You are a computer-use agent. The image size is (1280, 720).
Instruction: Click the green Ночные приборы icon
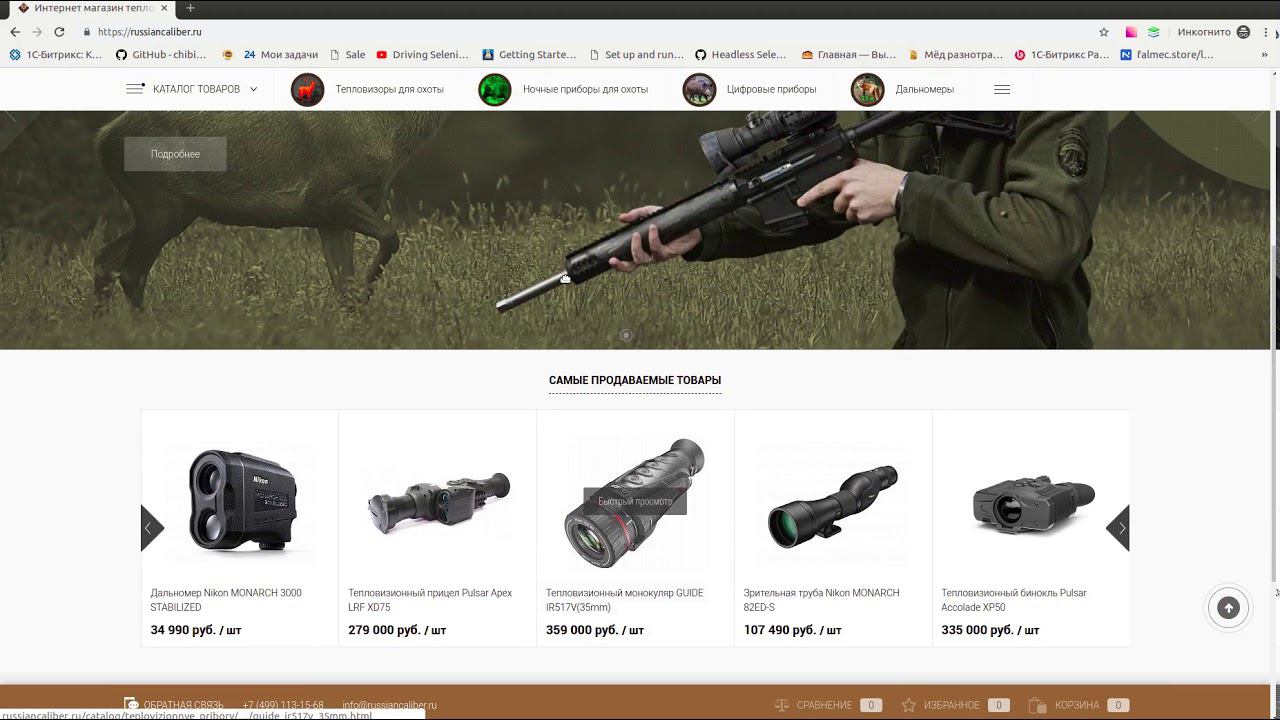pos(494,90)
